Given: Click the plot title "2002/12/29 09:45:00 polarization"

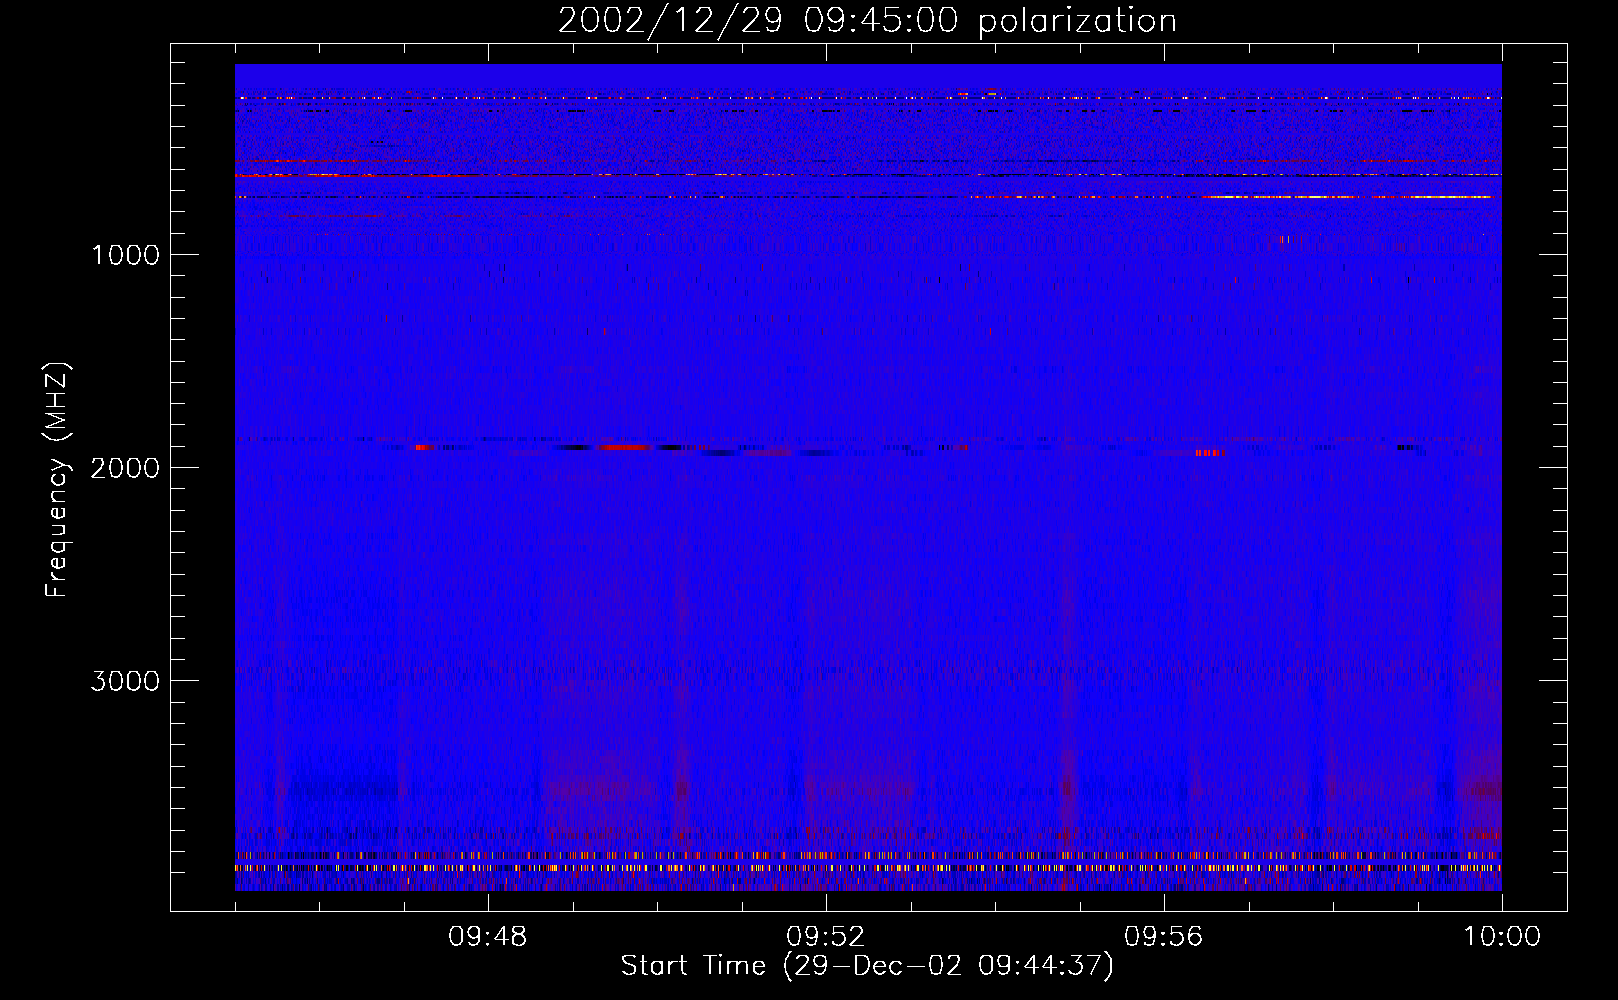Looking at the screenshot, I should (x=867, y=21).
